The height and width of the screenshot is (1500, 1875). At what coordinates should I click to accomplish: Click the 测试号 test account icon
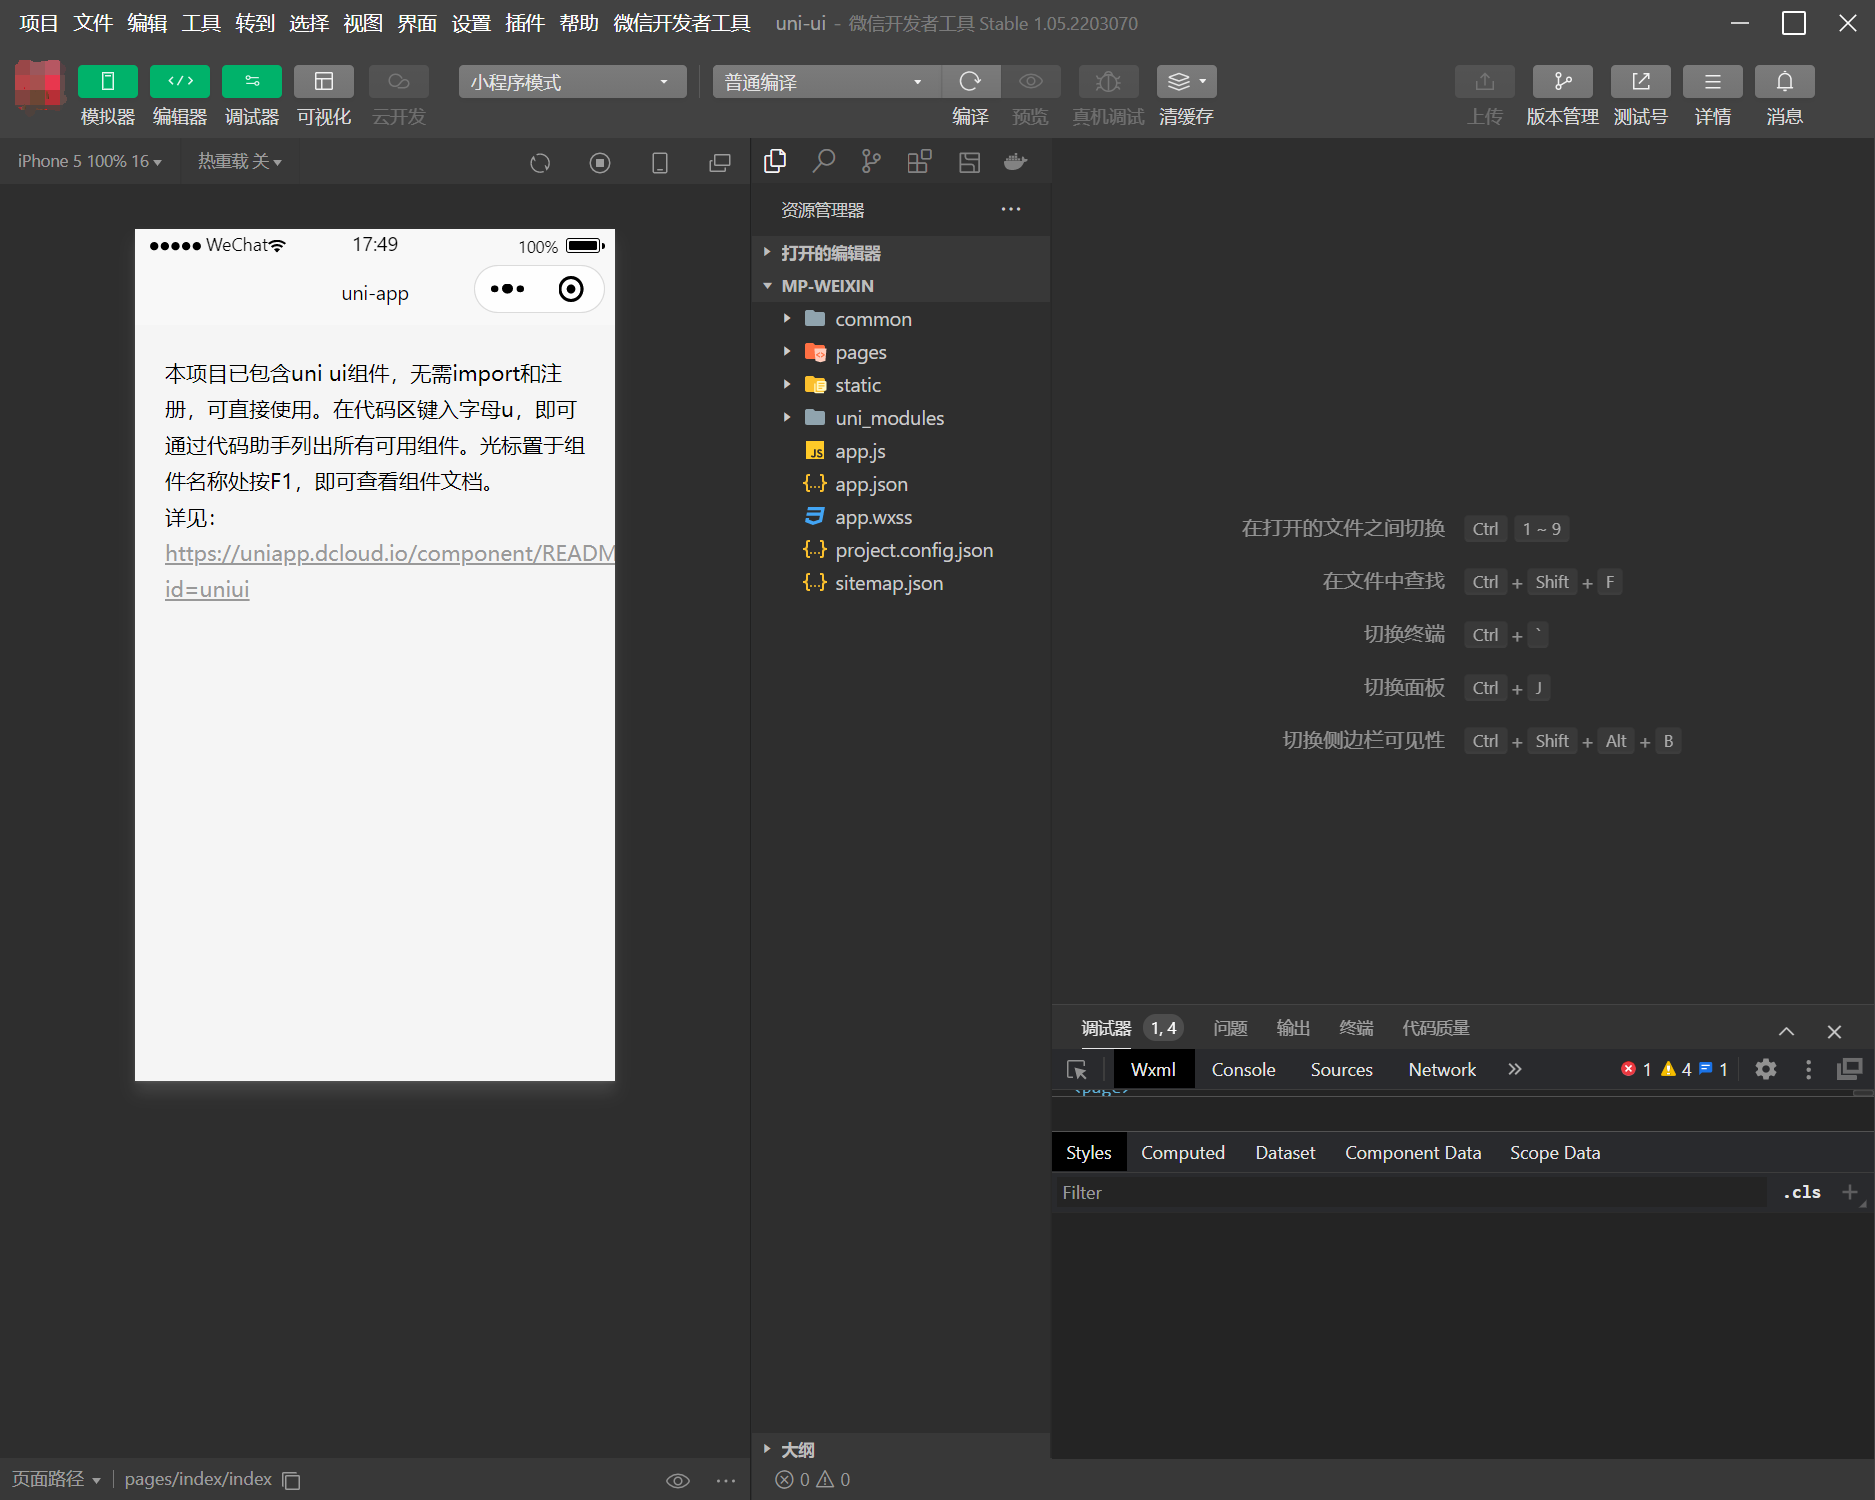[1641, 81]
